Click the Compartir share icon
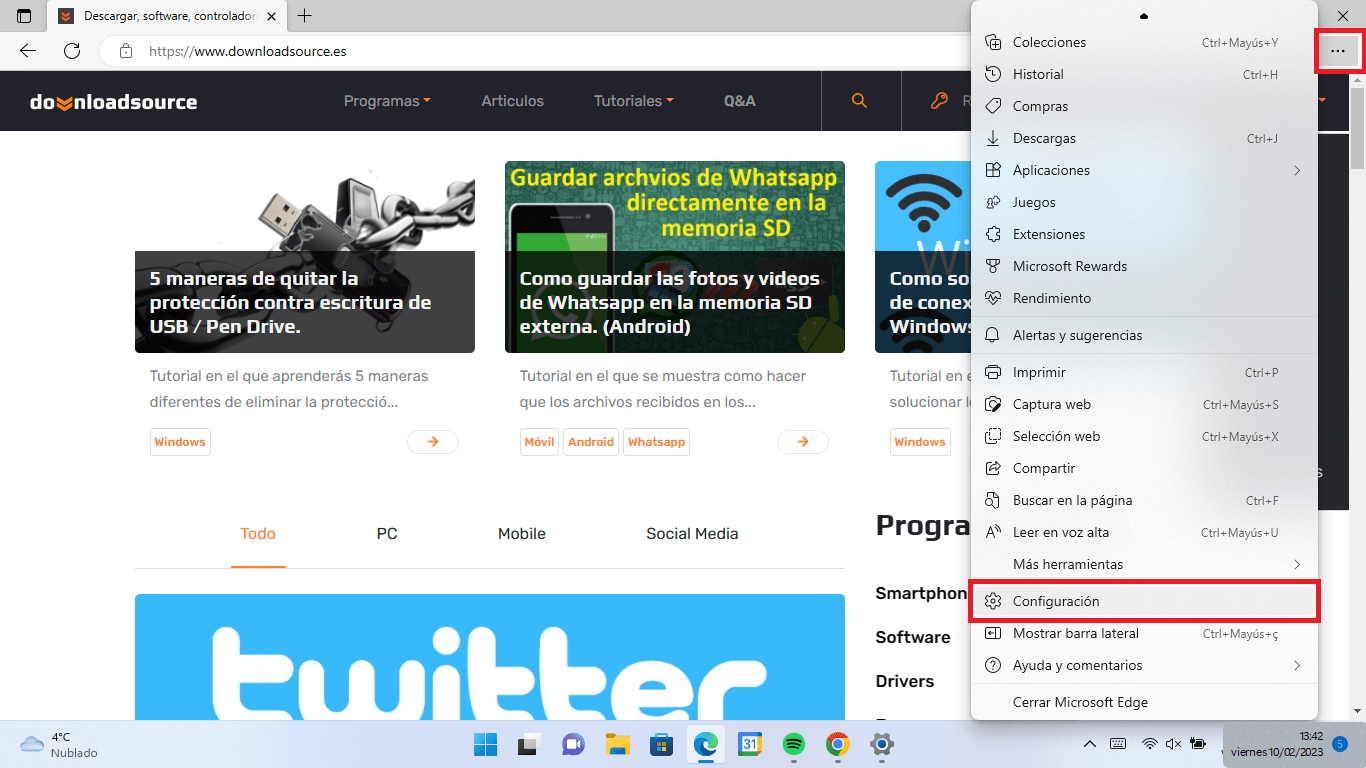 point(993,468)
